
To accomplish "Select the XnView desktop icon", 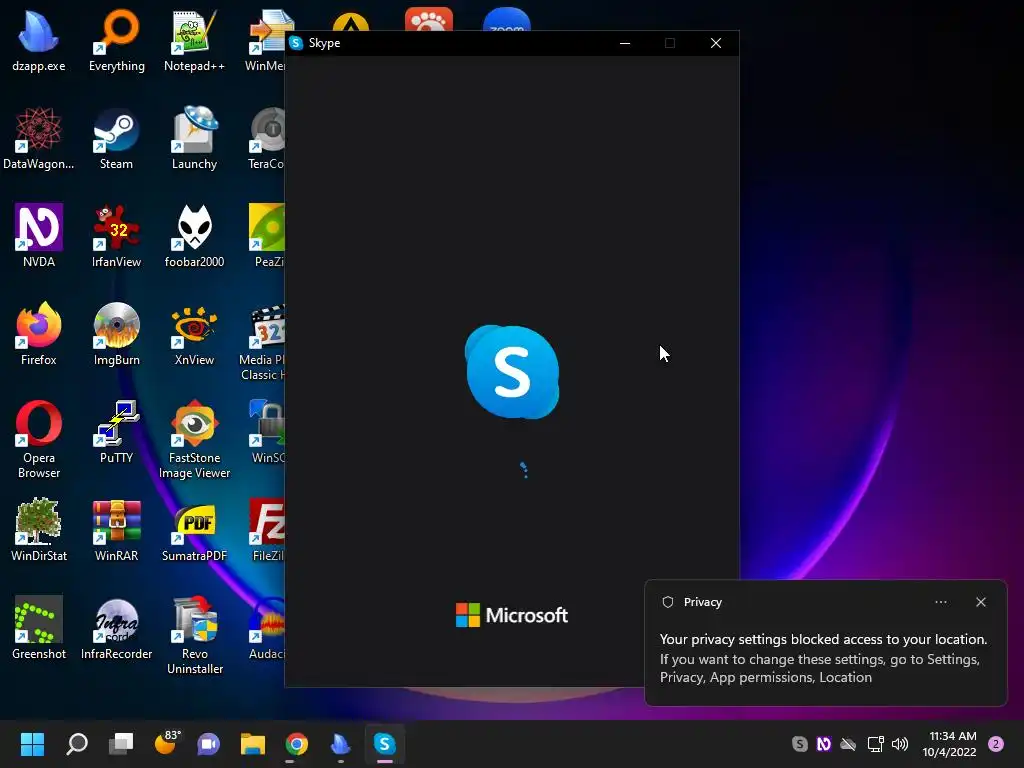I will 194,334.
